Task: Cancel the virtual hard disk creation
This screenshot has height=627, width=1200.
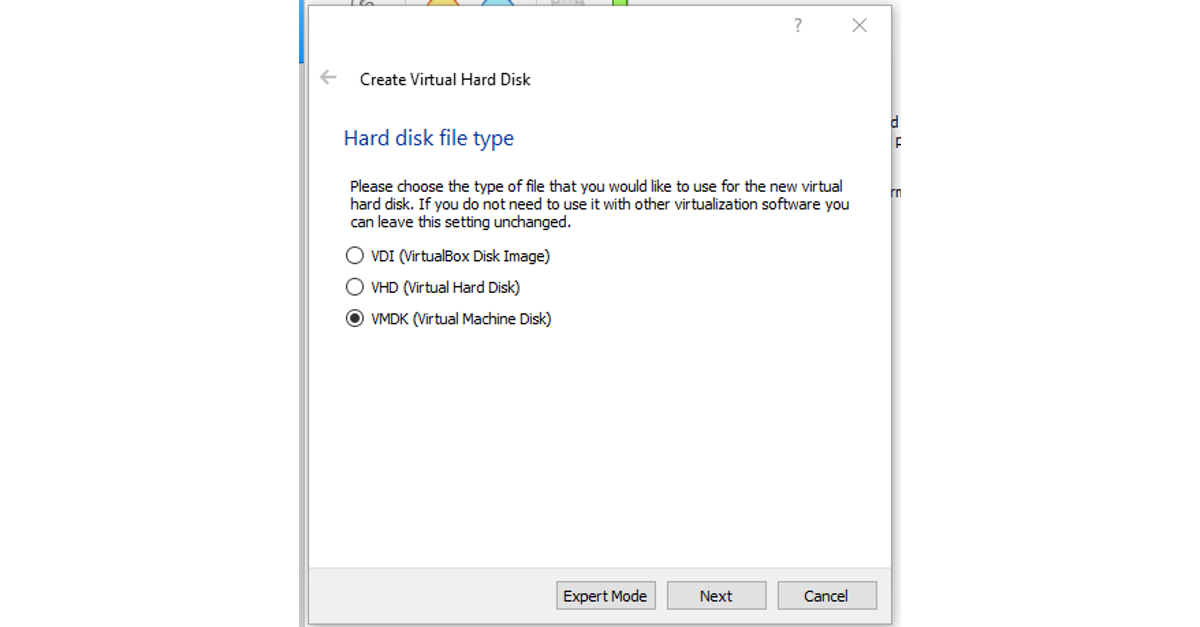Action: [827, 596]
